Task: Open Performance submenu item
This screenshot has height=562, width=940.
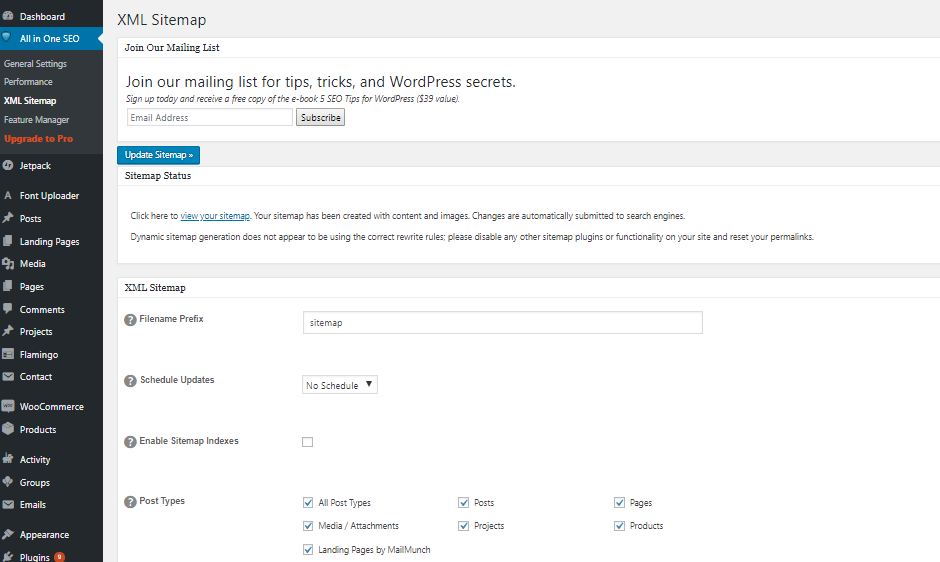Action: pos(28,82)
